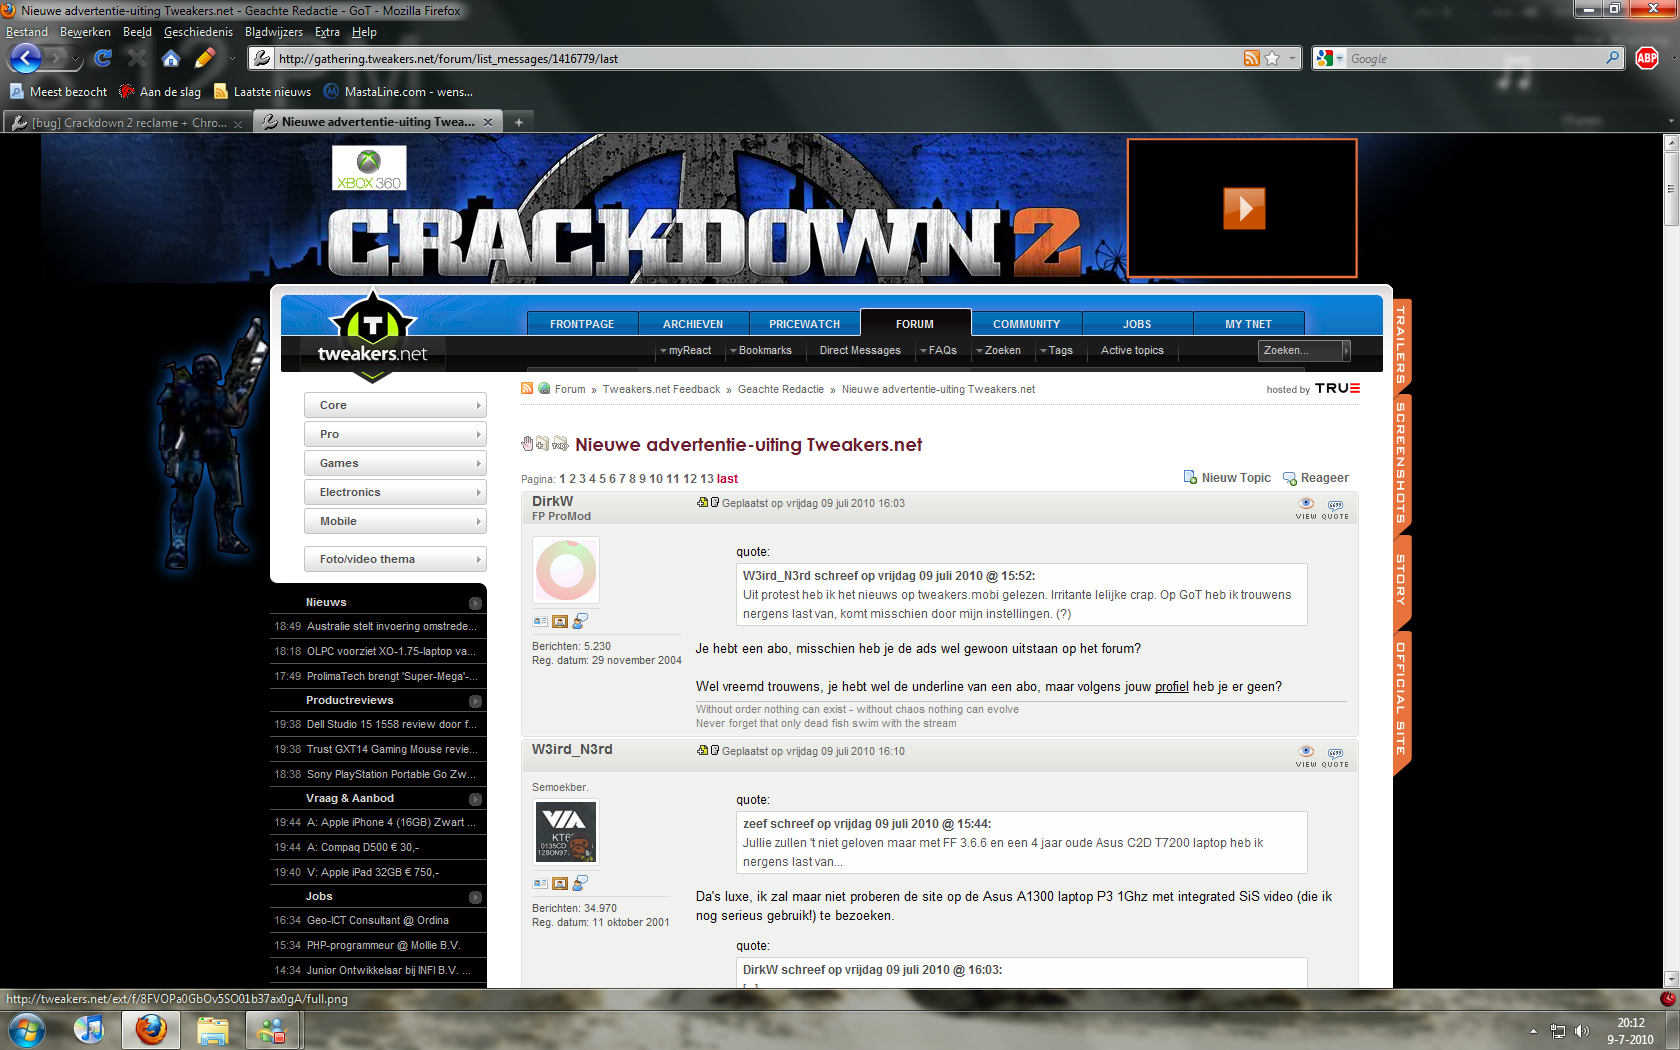
Task: Go to page 'last' in pagination
Action: pos(727,479)
